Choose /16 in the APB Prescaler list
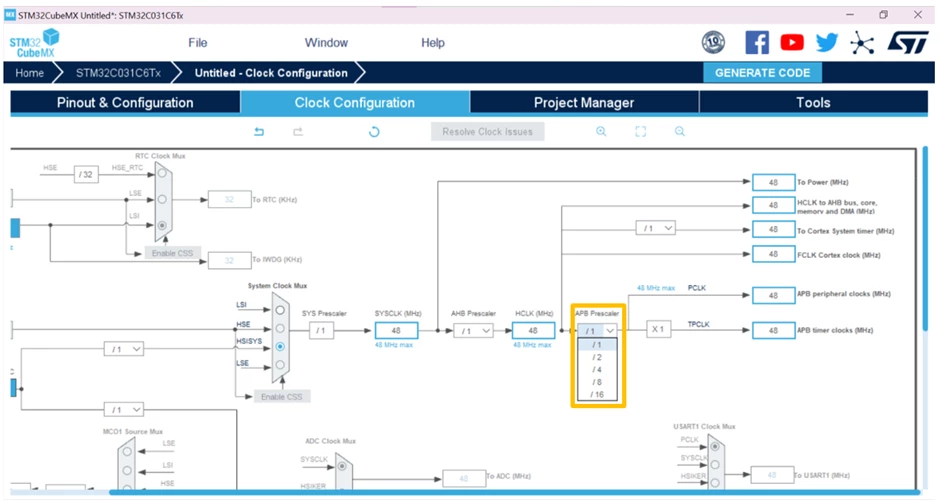The width and height of the screenshot is (940, 501). 597,394
